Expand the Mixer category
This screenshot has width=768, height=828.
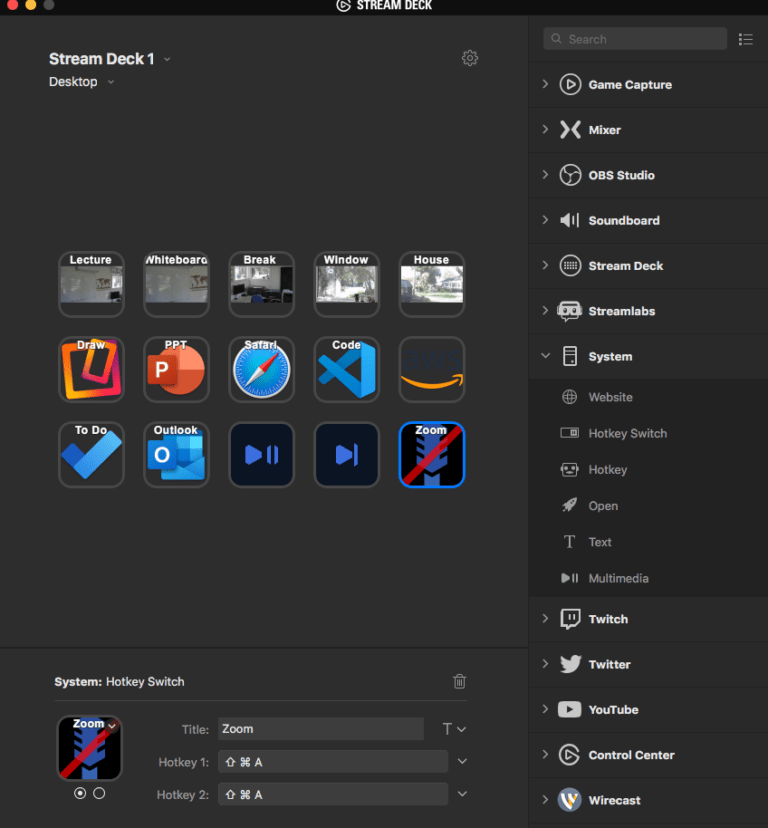[x=545, y=129]
